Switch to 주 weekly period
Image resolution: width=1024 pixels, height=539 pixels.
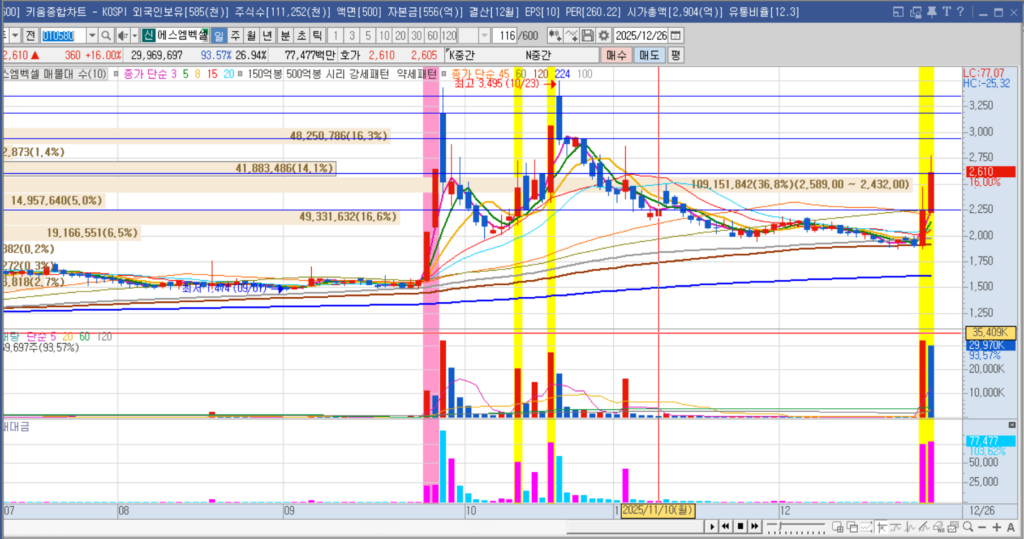(x=233, y=35)
